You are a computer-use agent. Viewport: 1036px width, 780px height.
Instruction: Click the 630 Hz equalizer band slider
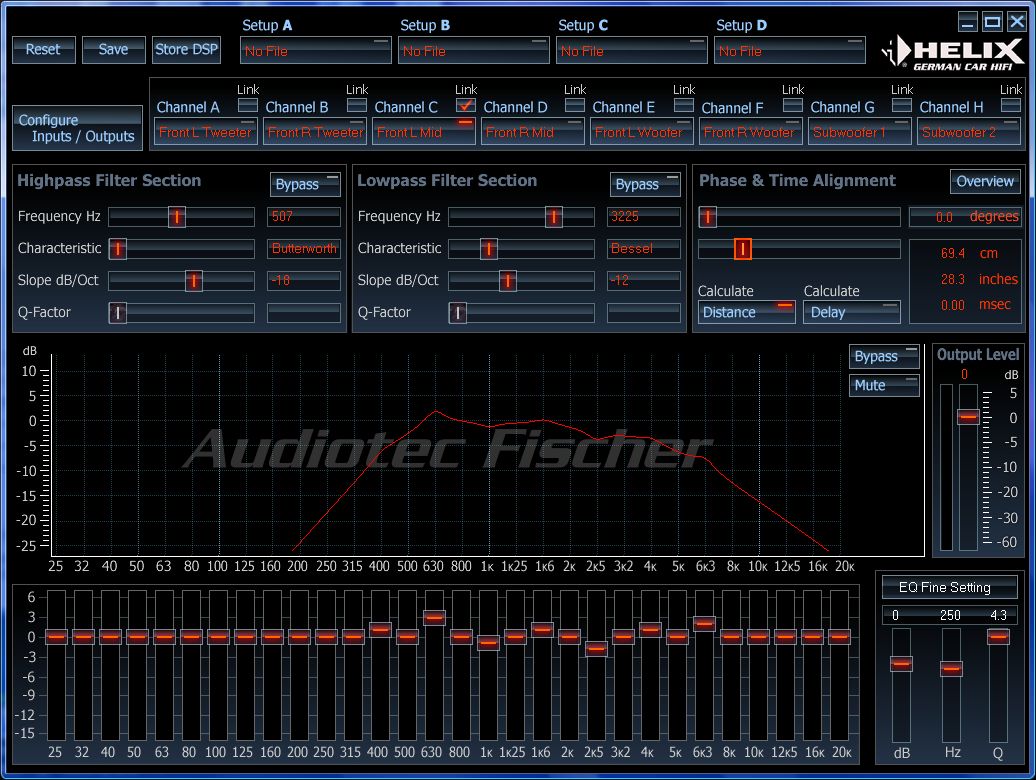click(433, 618)
